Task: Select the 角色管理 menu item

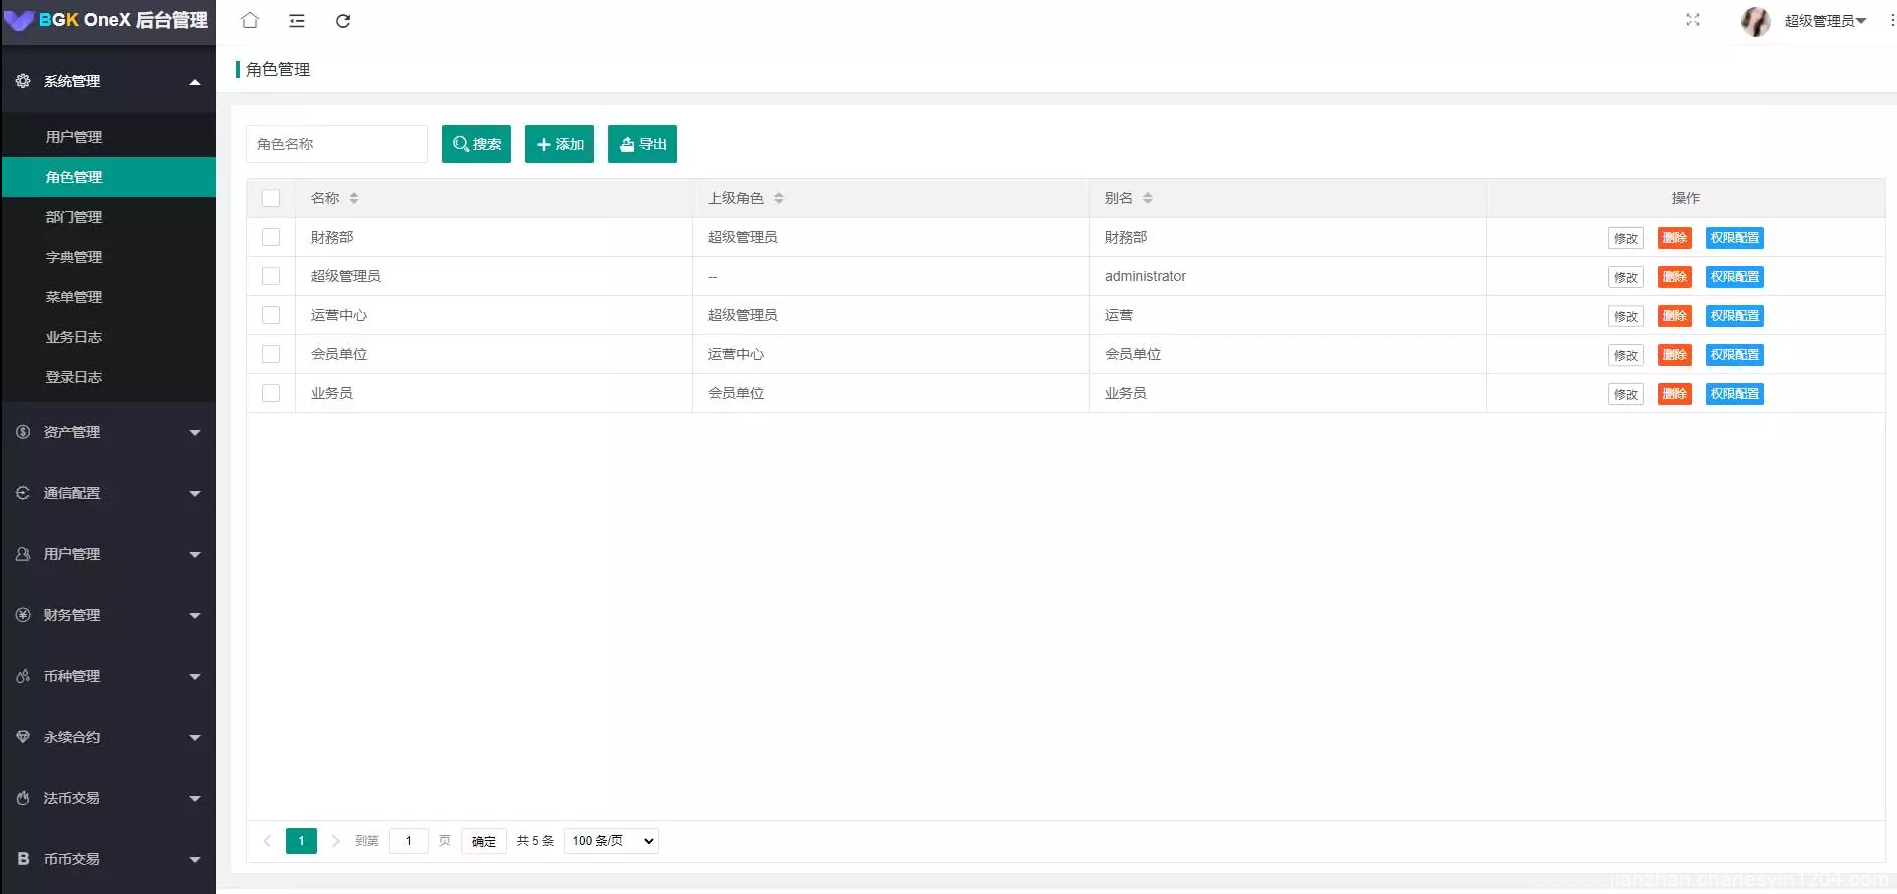Action: coord(108,177)
